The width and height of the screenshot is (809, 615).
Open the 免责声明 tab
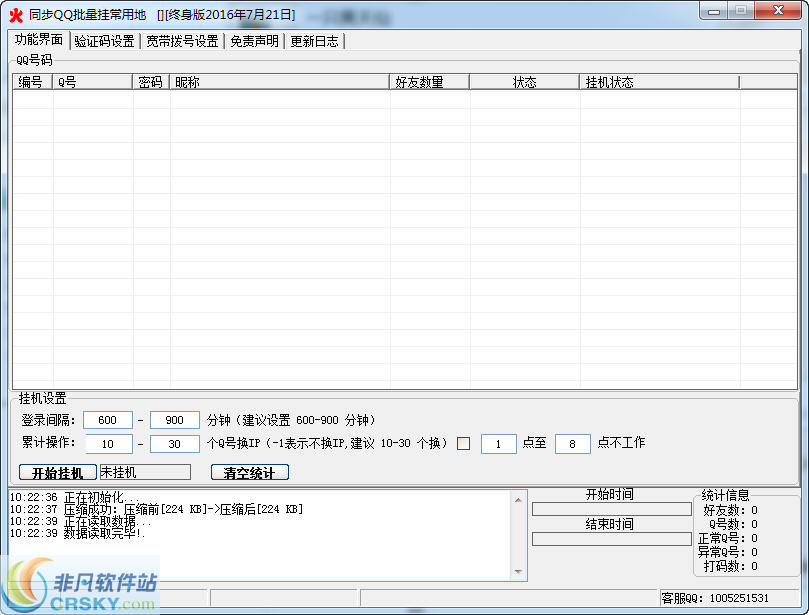click(254, 41)
